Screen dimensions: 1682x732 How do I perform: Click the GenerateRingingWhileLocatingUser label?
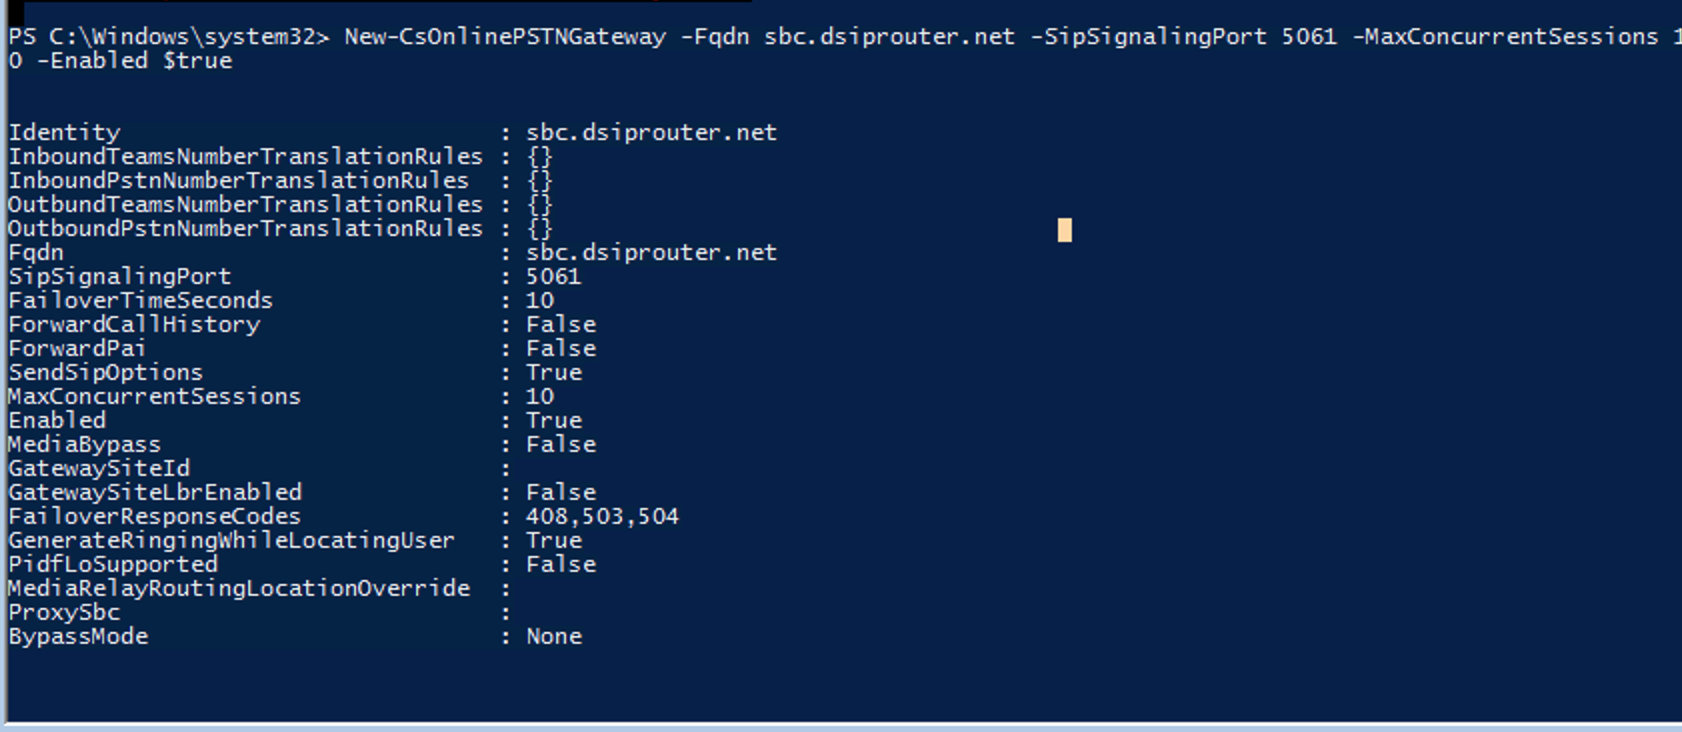[x=231, y=540]
